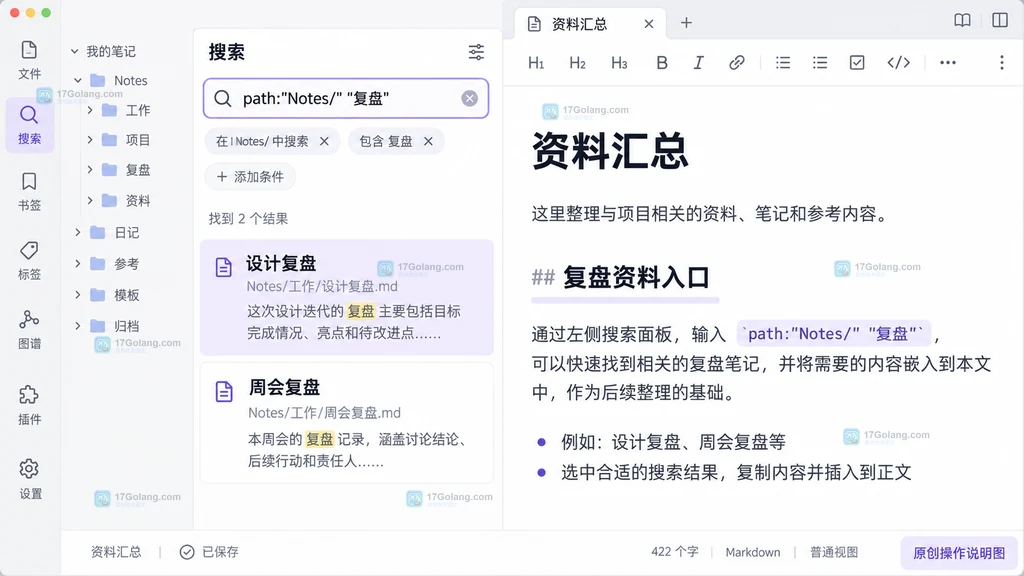Apply Heading 1 format
This screenshot has height=576, width=1024.
pyautogui.click(x=536, y=63)
